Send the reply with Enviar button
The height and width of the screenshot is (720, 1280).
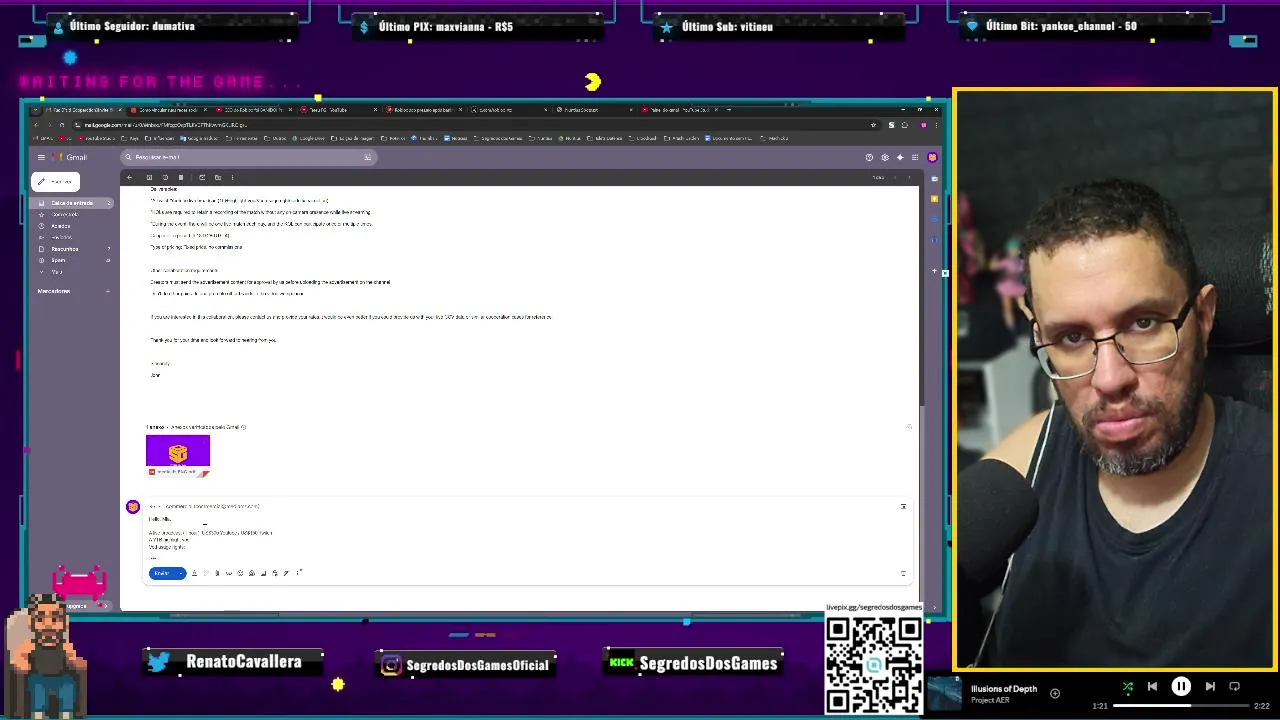coord(162,573)
